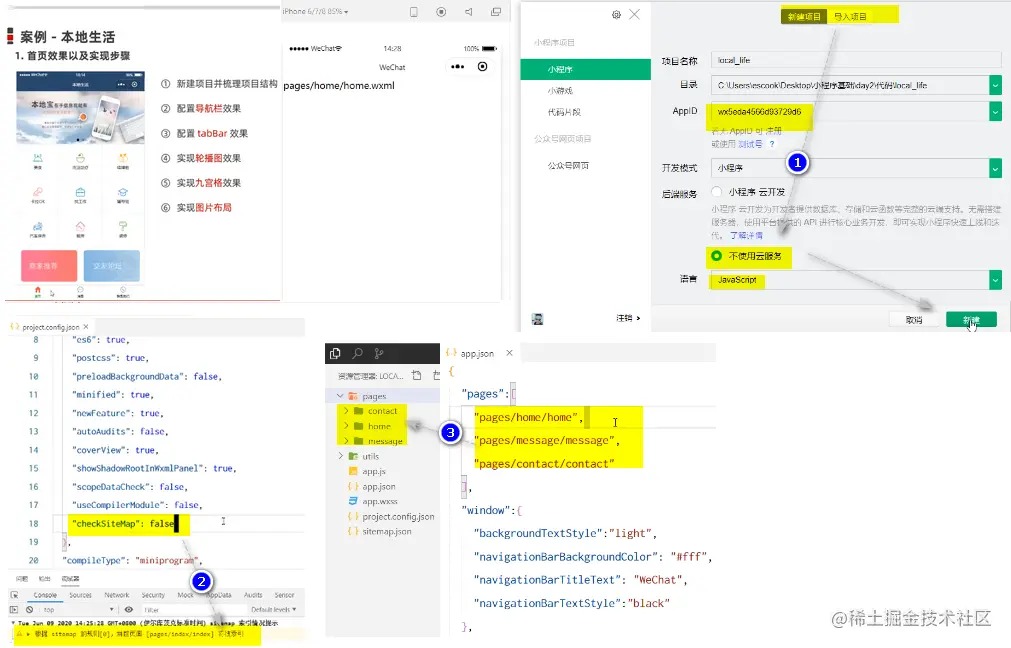The height and width of the screenshot is (648, 1011).
Task: Open the 开发模式 dropdown arrow
Action: (996, 168)
